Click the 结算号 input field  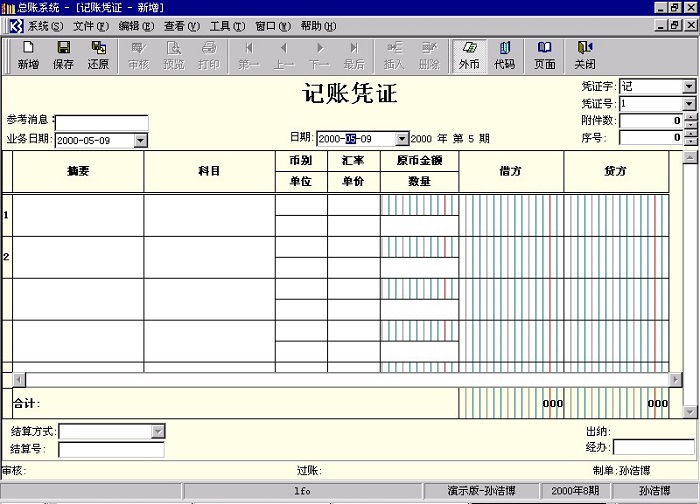tap(111, 450)
